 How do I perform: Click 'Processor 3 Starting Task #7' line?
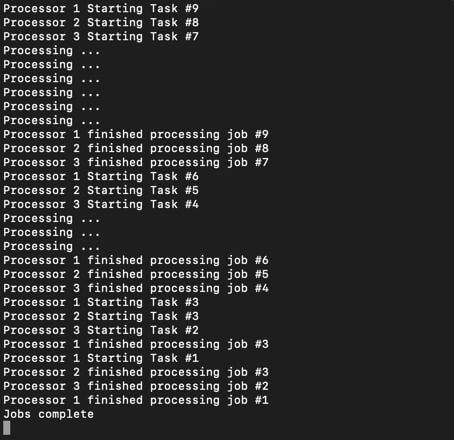101,36
